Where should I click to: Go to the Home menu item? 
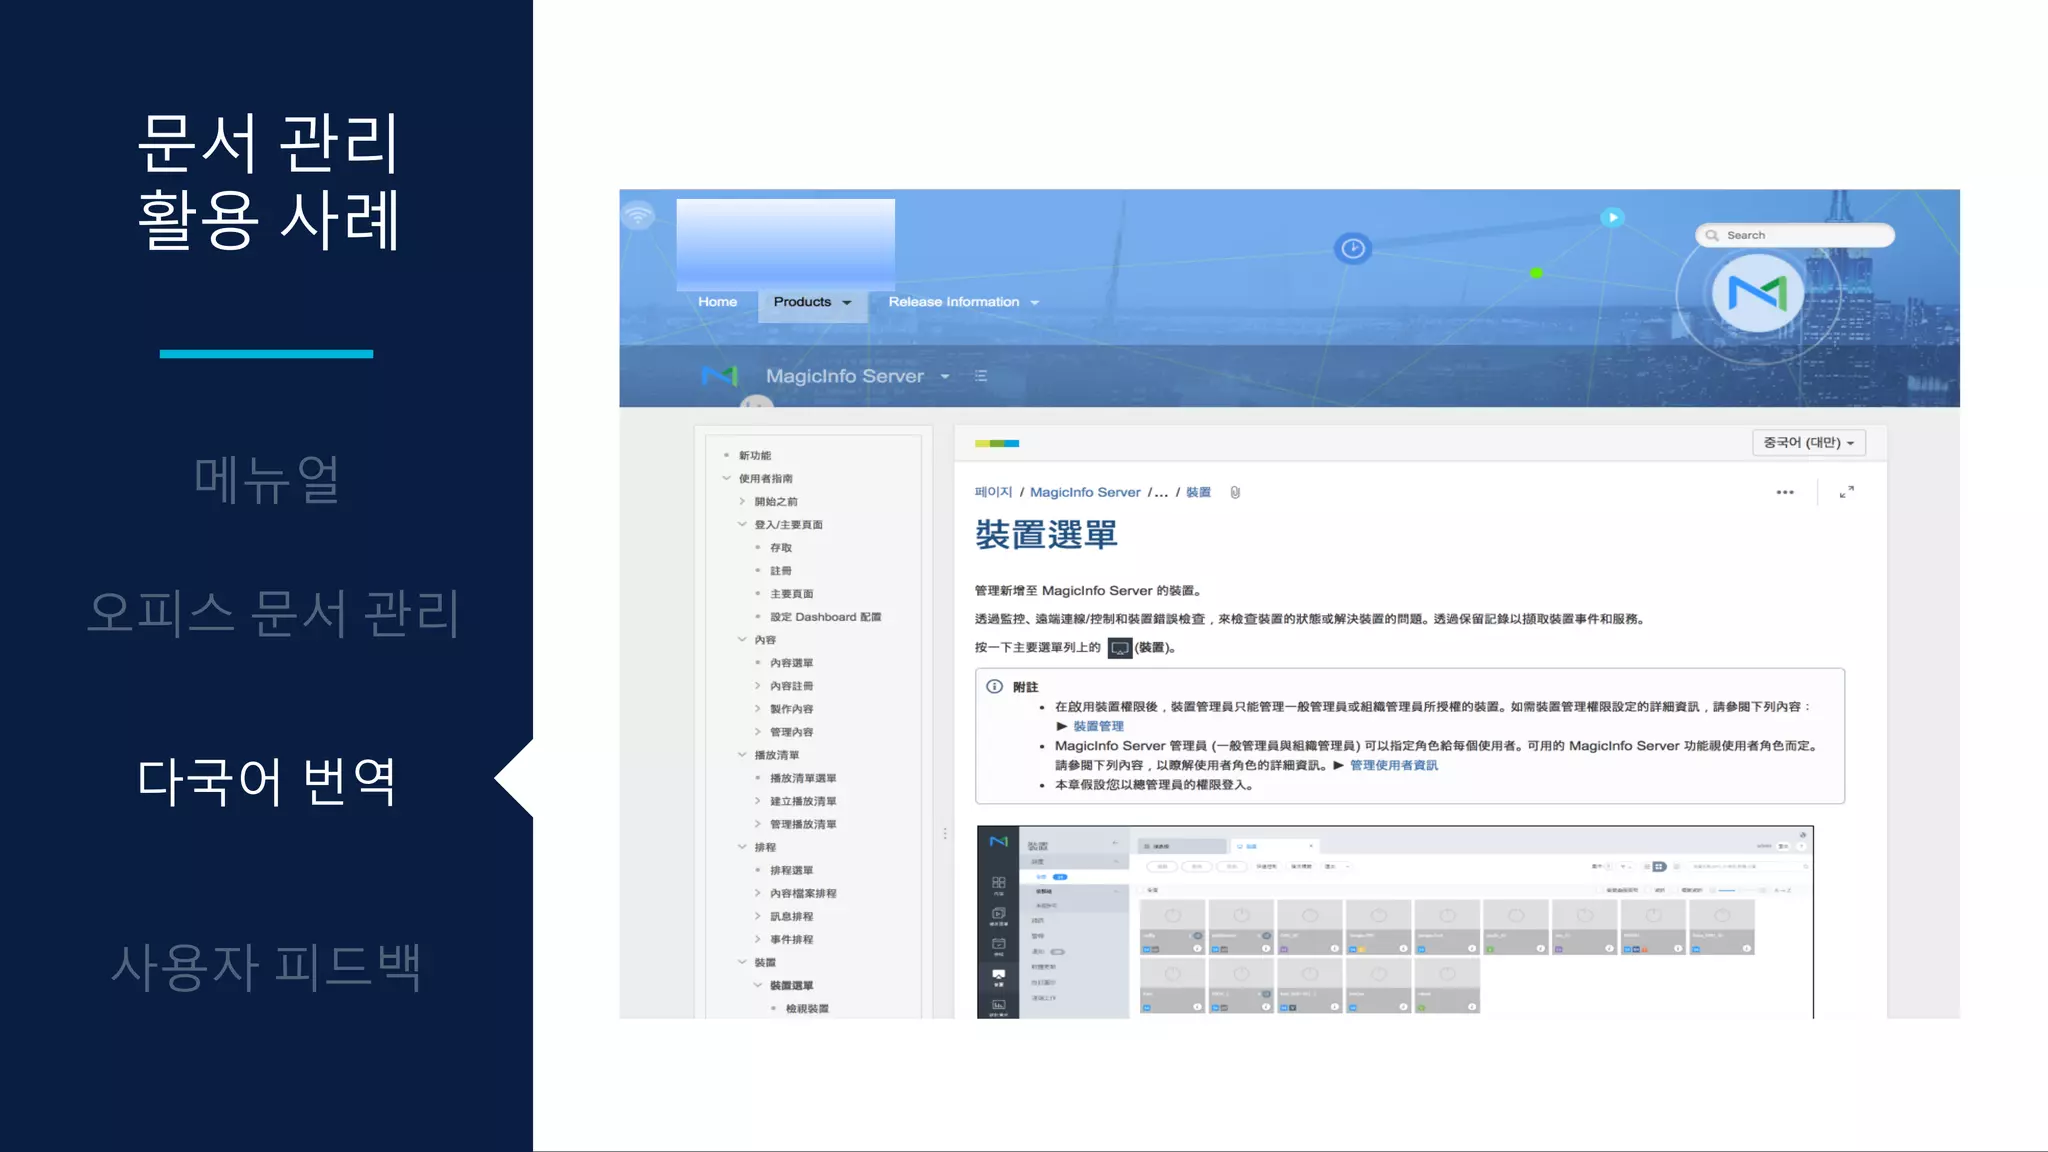click(717, 302)
